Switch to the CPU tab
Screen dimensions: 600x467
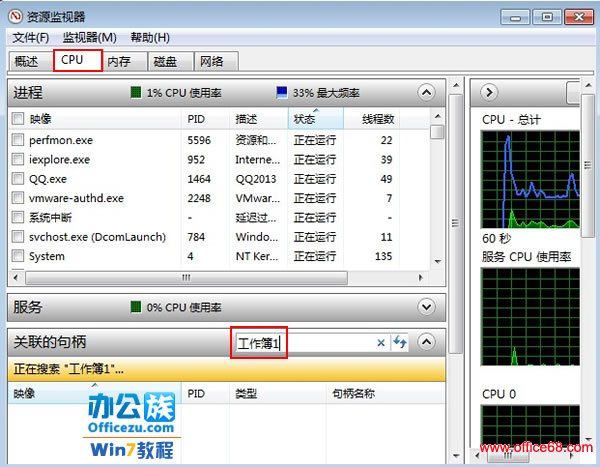click(x=78, y=60)
